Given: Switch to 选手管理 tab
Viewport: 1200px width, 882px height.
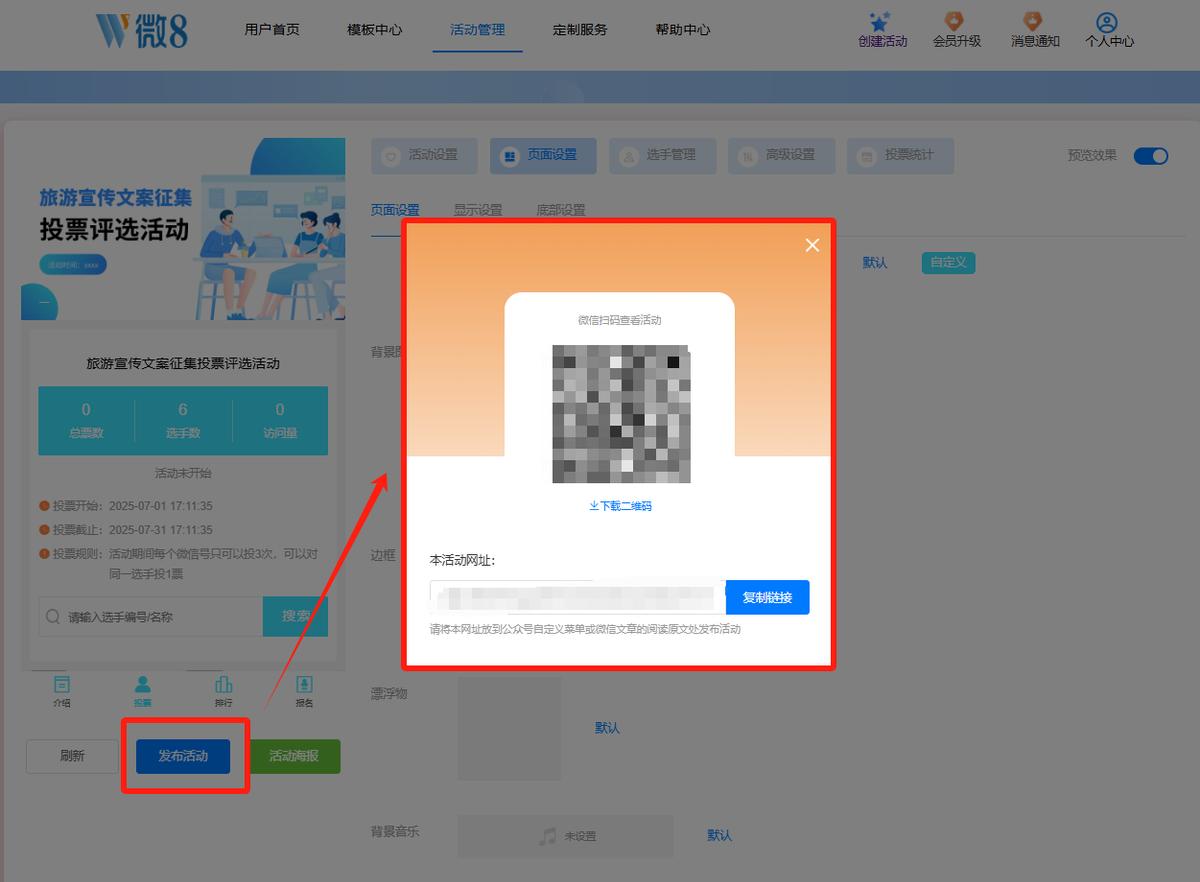Looking at the screenshot, I should pyautogui.click(x=662, y=155).
